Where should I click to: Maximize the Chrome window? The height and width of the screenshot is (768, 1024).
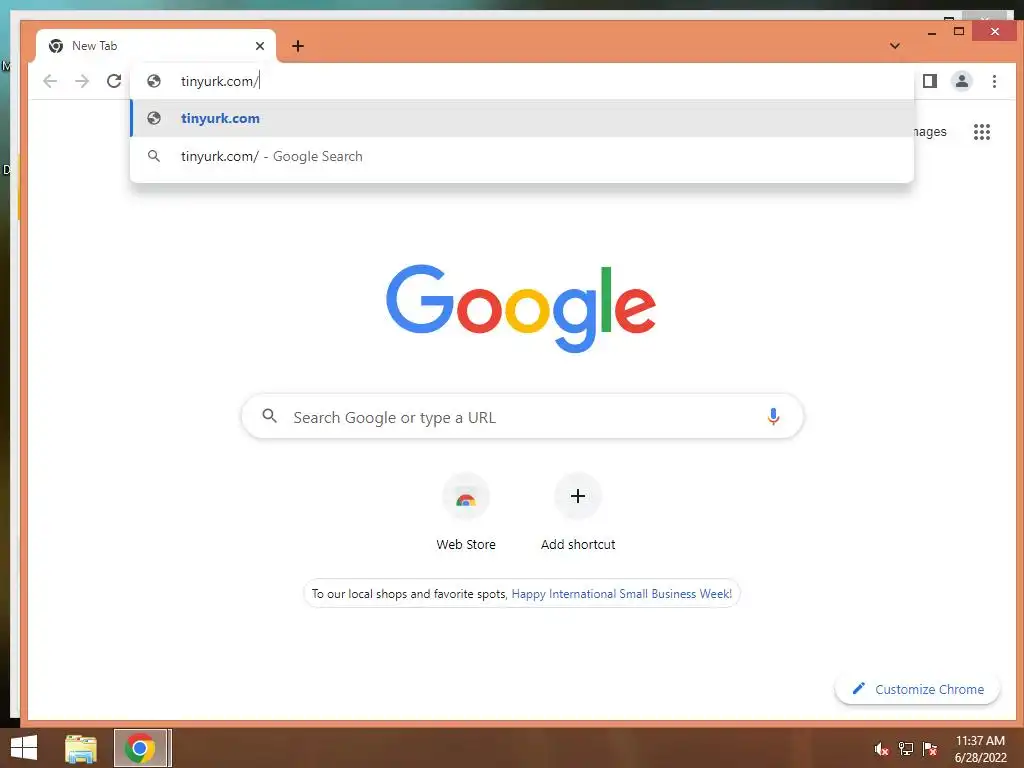click(959, 31)
